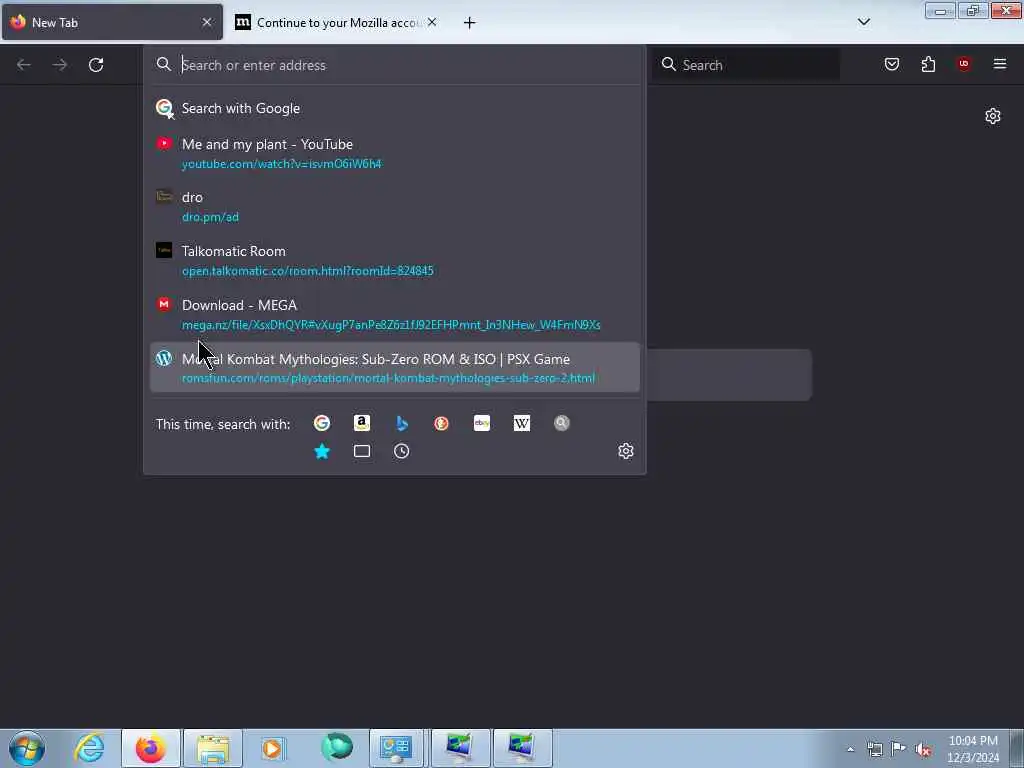The width and height of the screenshot is (1024, 768).
Task: Reload the page with the refresh icon
Action: tap(96, 65)
